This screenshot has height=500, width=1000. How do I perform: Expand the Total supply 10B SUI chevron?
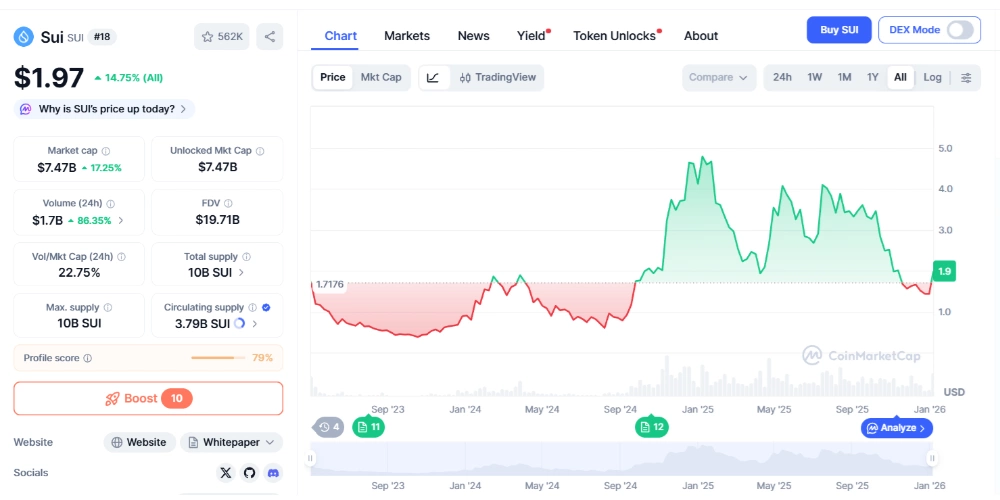tap(241, 272)
